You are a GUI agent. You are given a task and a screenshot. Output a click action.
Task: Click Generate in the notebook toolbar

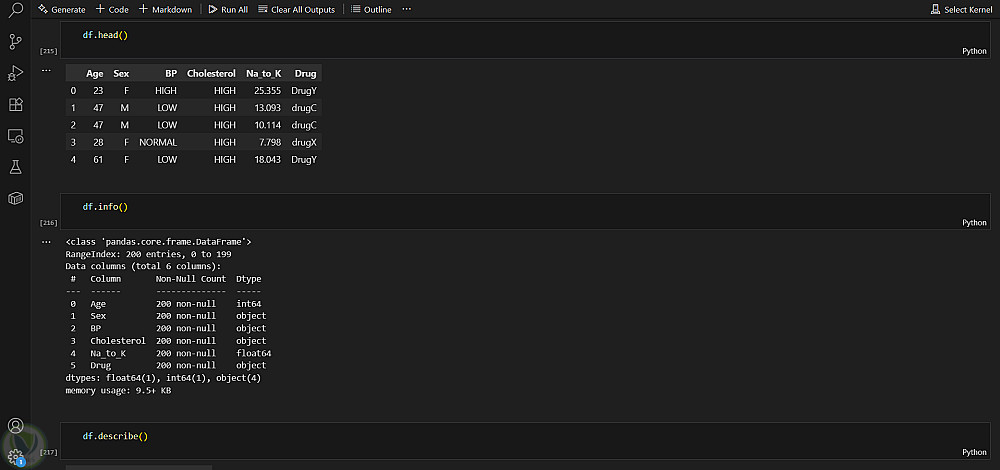click(x=62, y=9)
